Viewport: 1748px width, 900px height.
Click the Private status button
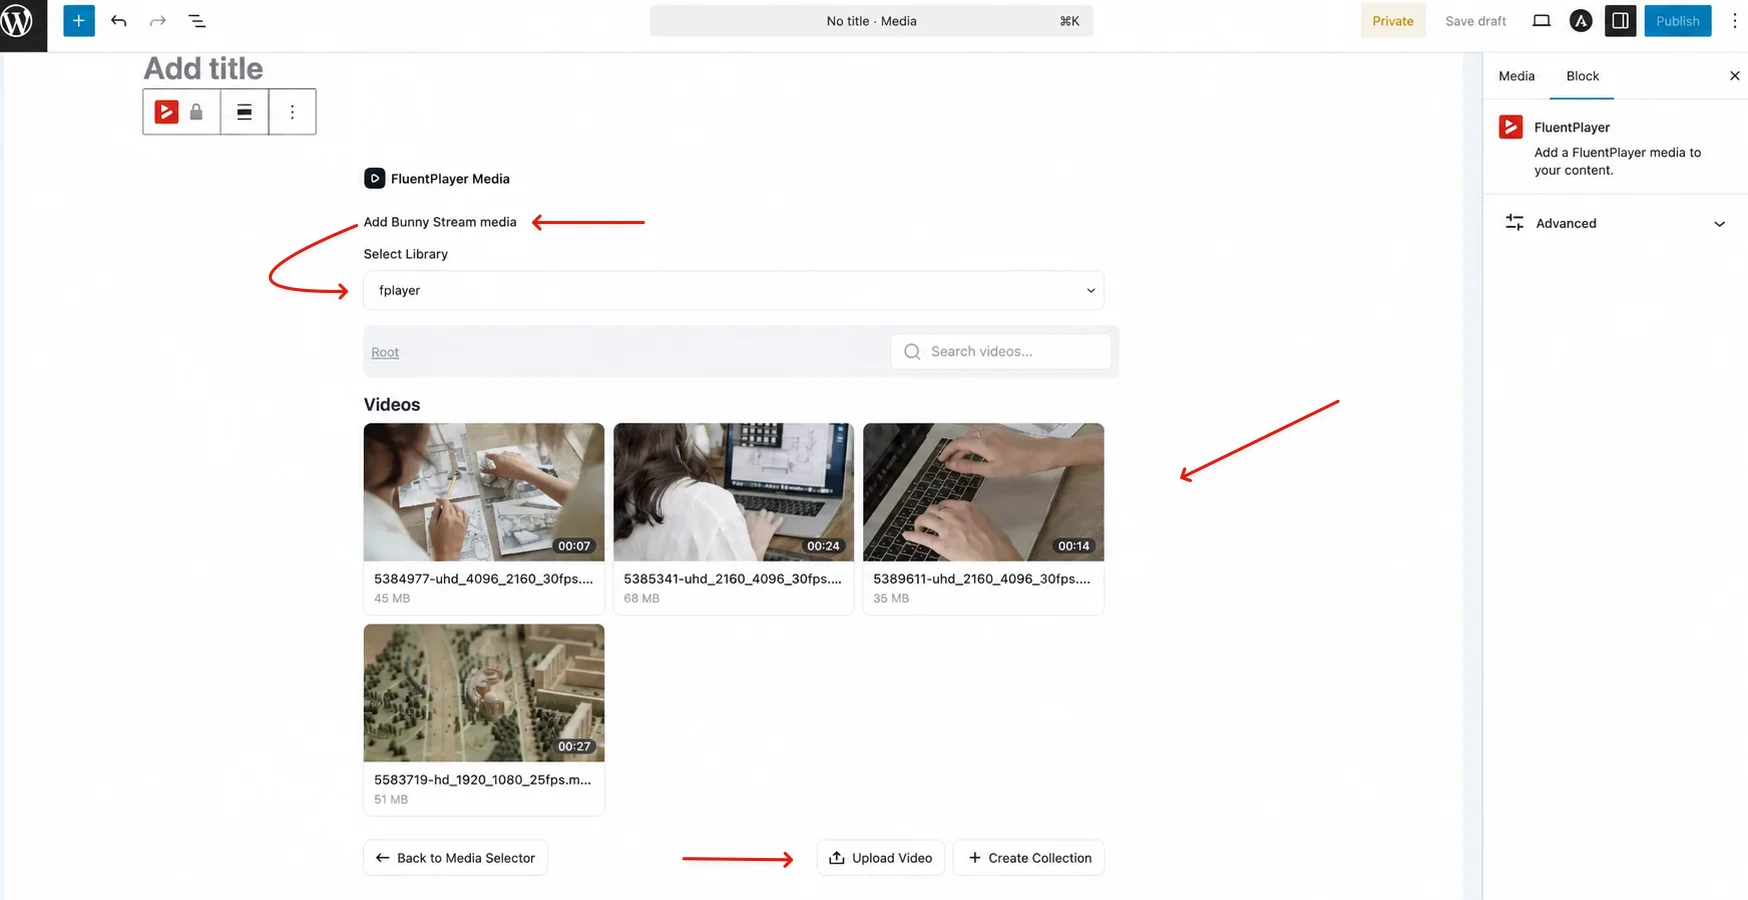(x=1393, y=21)
